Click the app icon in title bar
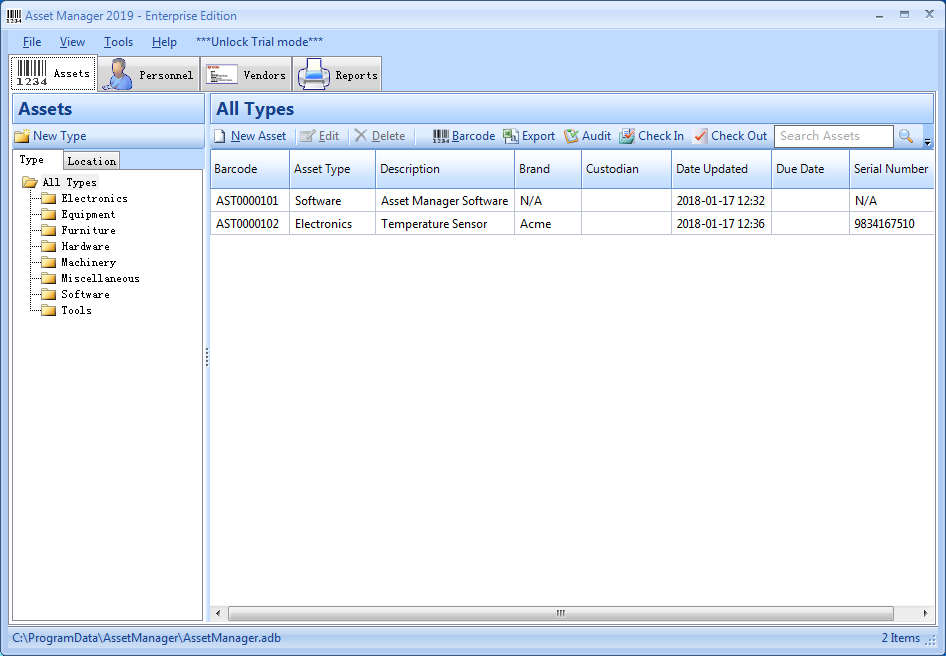The image size is (946, 656). [13, 16]
